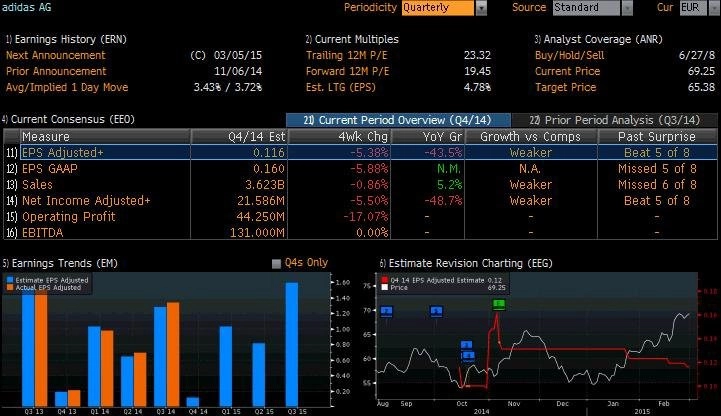The image size is (721, 416).
Task: Open Earnings History (ERN) section
Action: tap(66, 39)
